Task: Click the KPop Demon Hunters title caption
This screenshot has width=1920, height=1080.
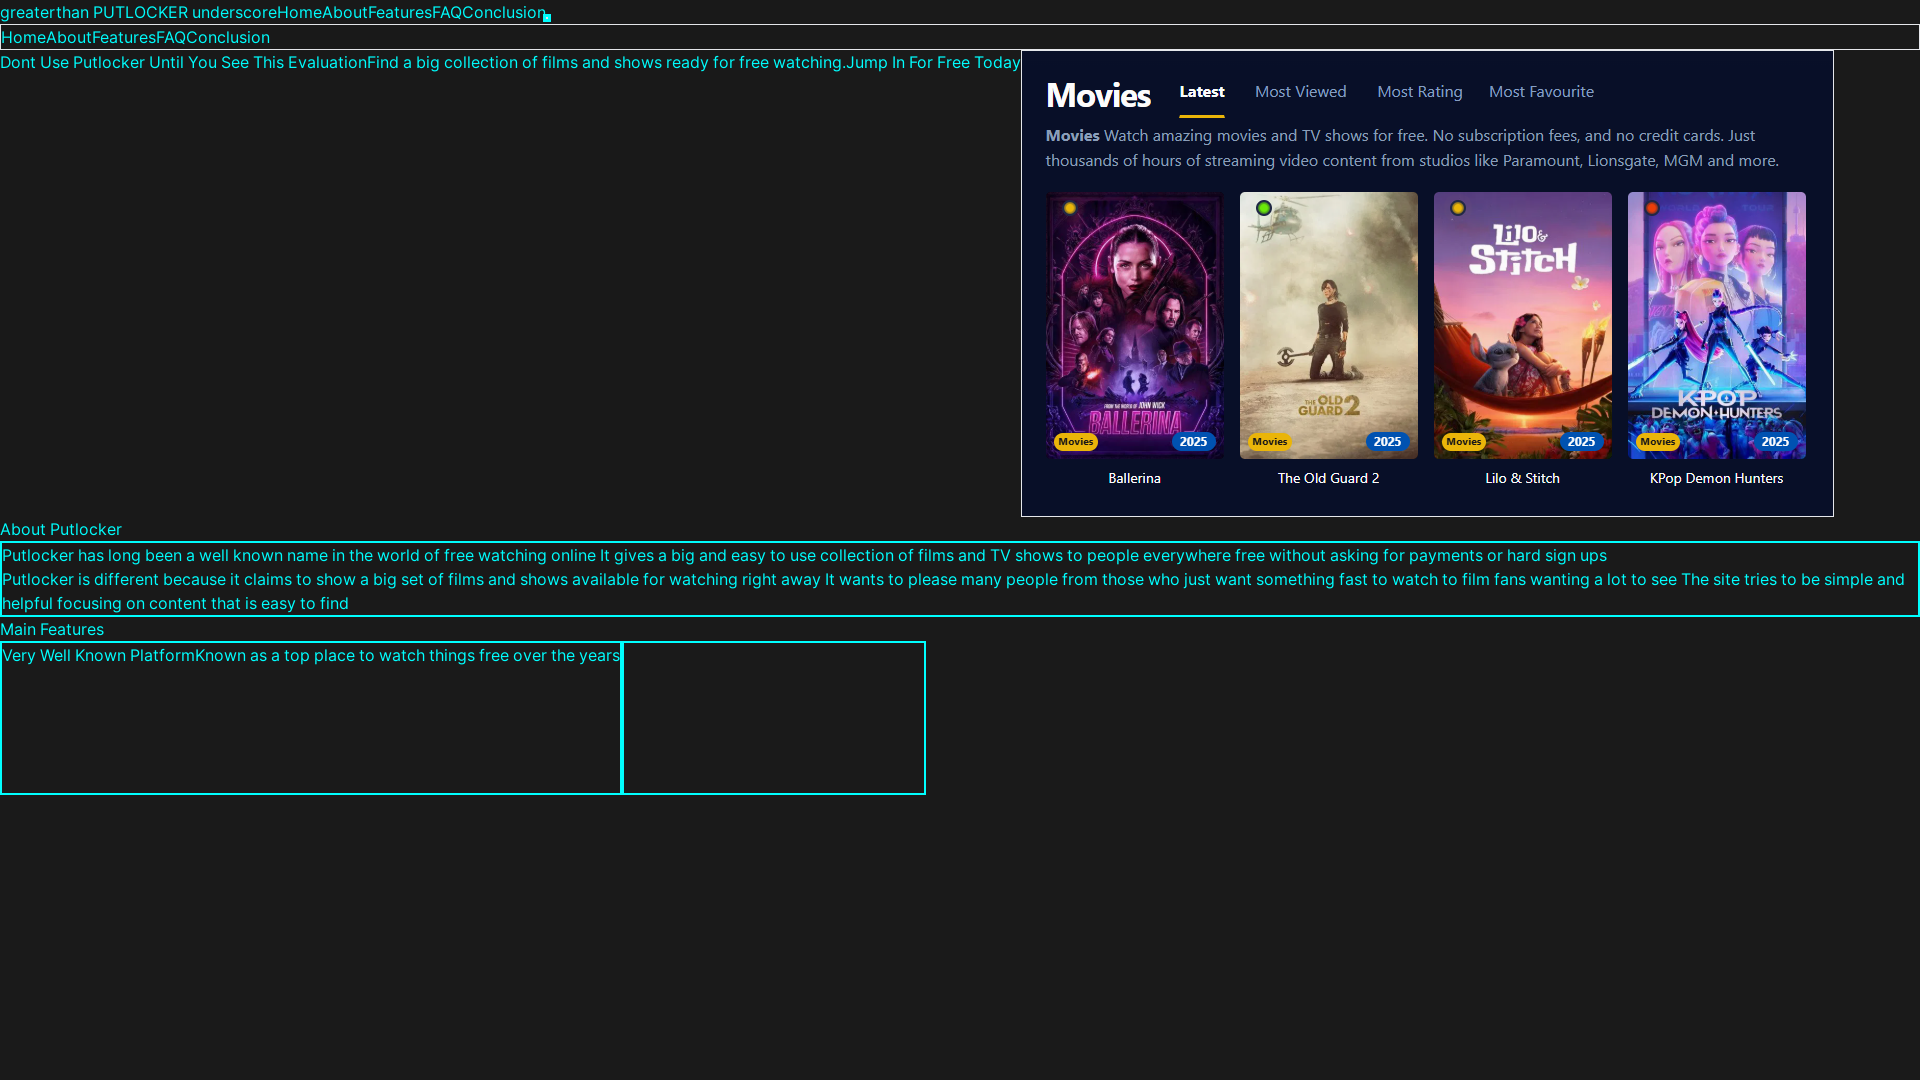Action: pos(1717,478)
